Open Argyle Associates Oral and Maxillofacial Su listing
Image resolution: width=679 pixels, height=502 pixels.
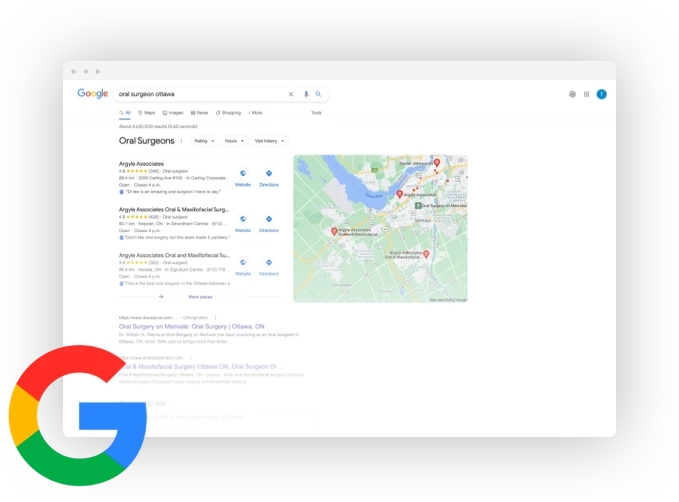tap(174, 255)
